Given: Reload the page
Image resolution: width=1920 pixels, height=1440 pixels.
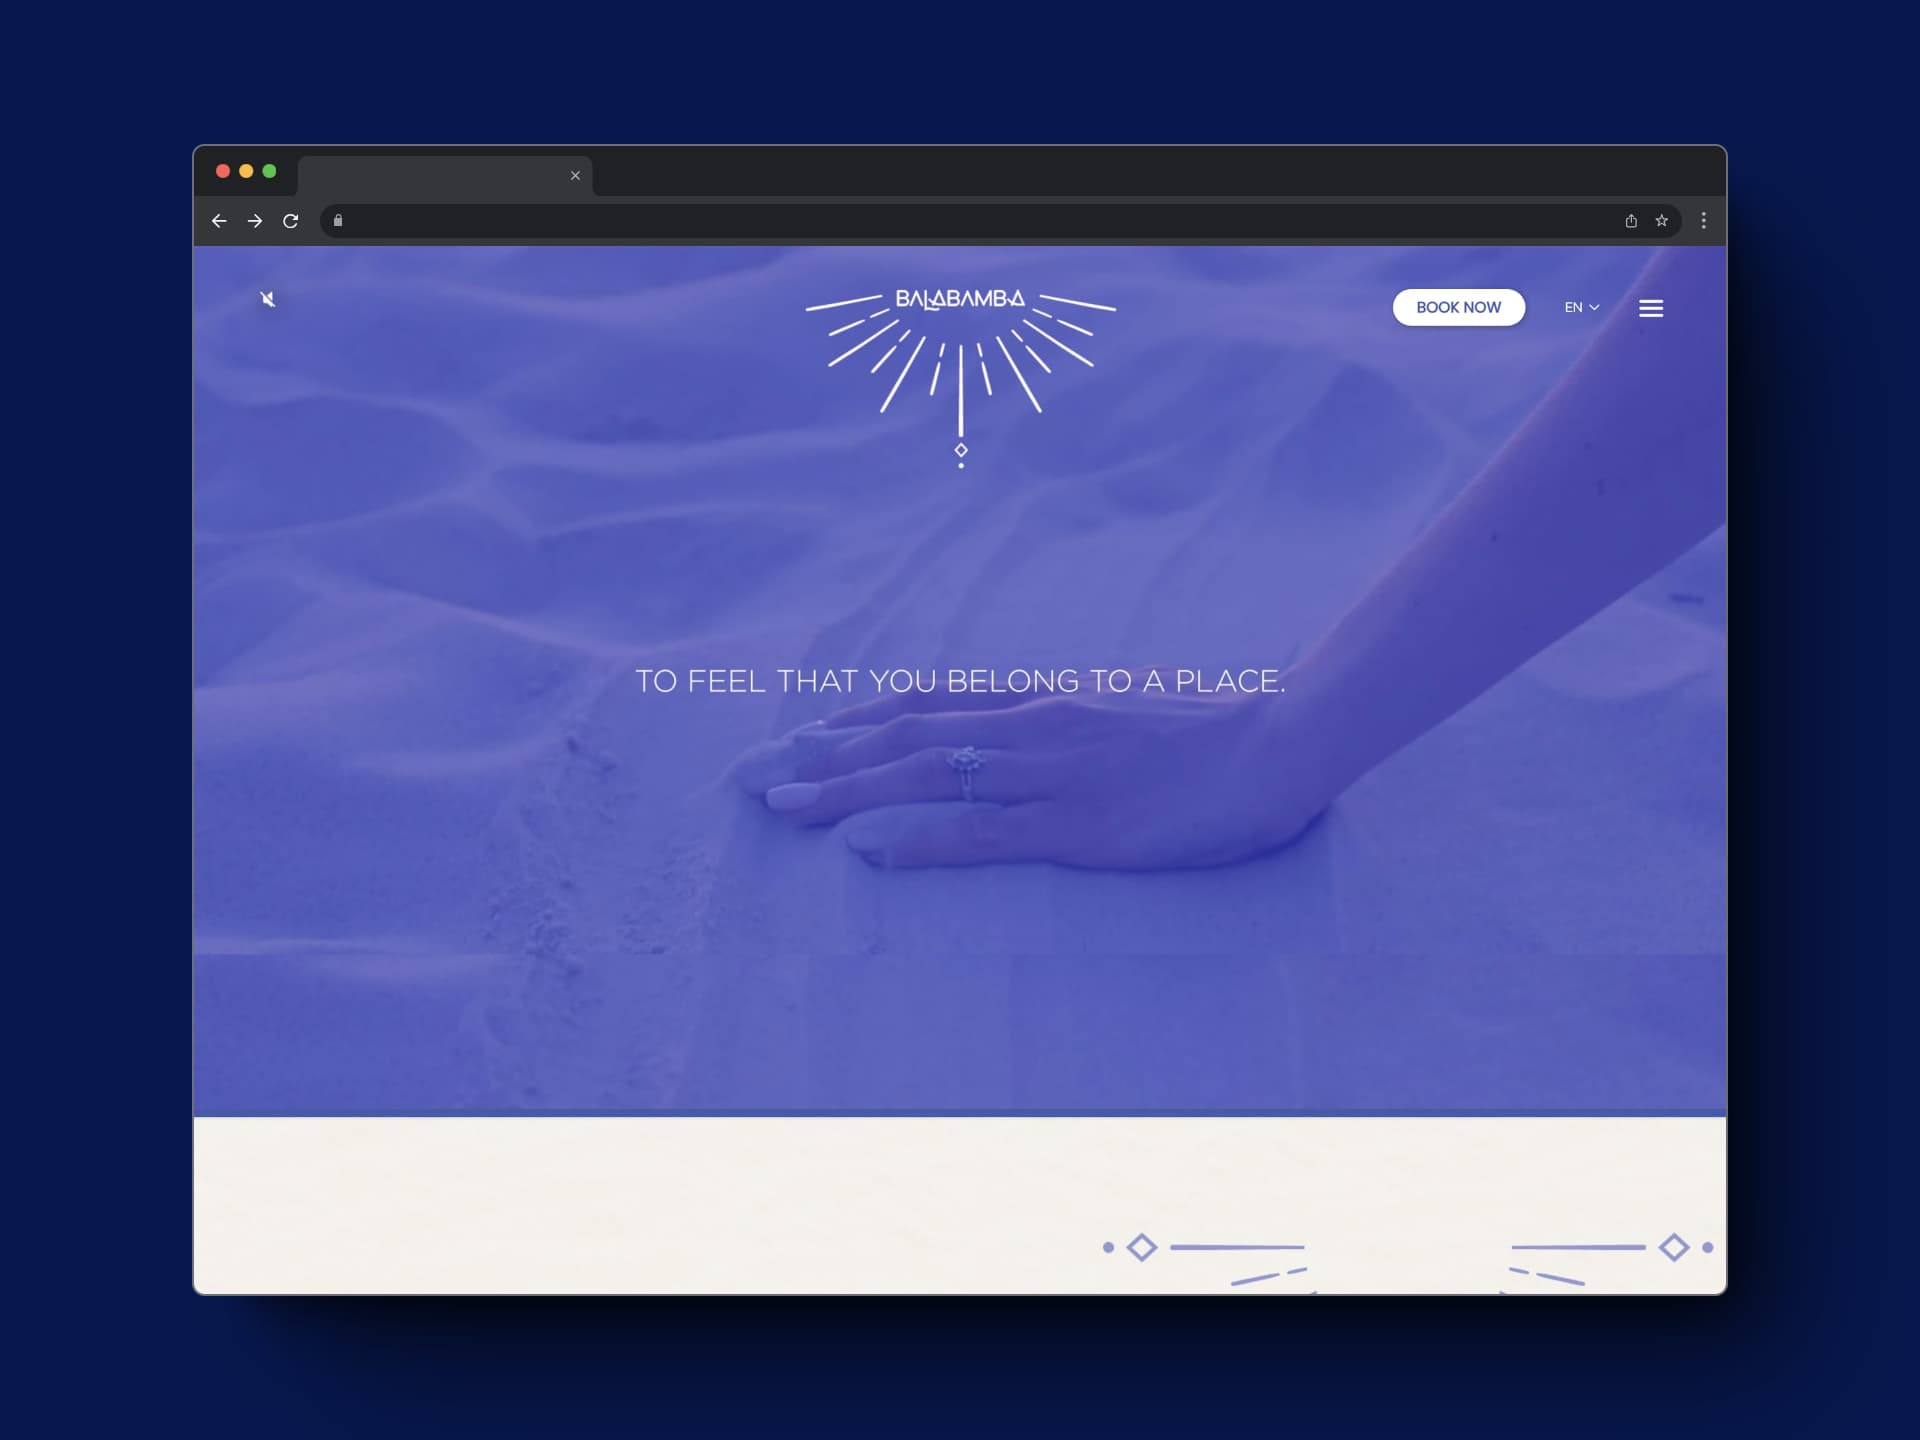Looking at the screenshot, I should coord(291,221).
